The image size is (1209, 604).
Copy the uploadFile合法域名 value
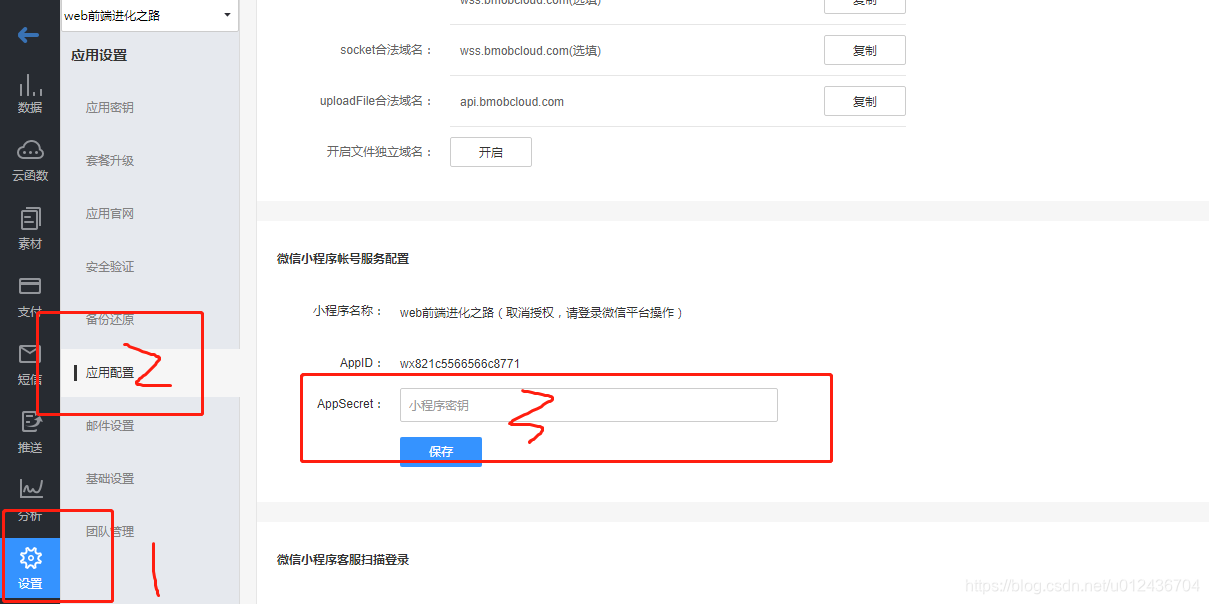pos(865,101)
